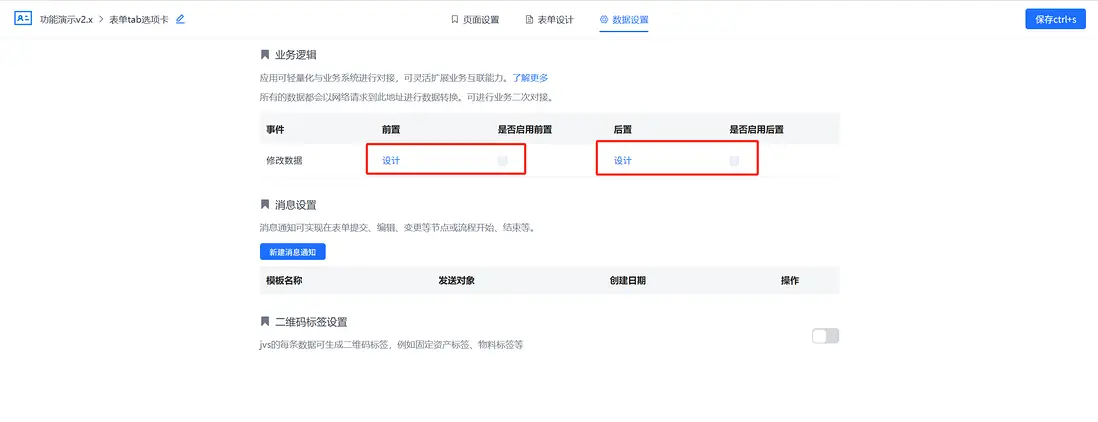This screenshot has width=1098, height=422.
Task: Enable the 是否启用前置 checkbox
Action: 503,160
